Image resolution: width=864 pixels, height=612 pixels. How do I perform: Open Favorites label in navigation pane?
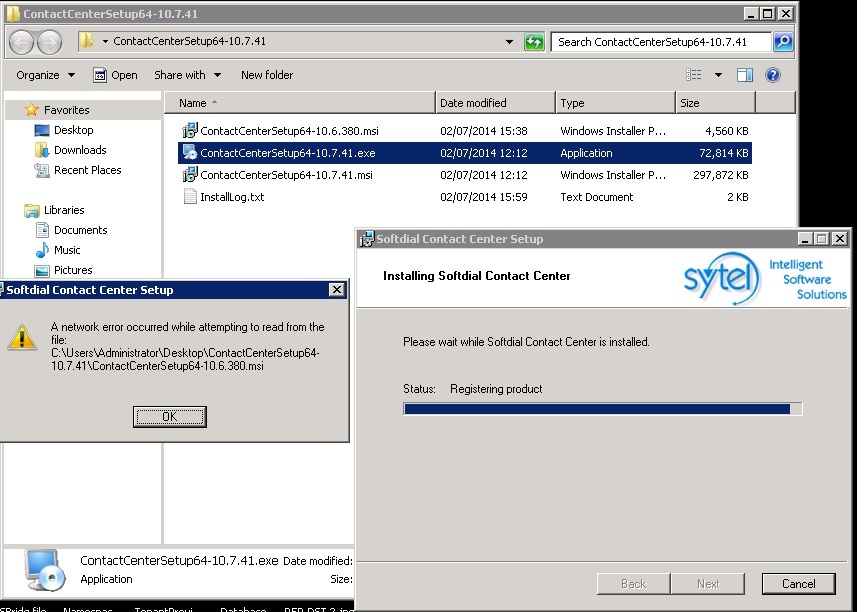click(67, 110)
